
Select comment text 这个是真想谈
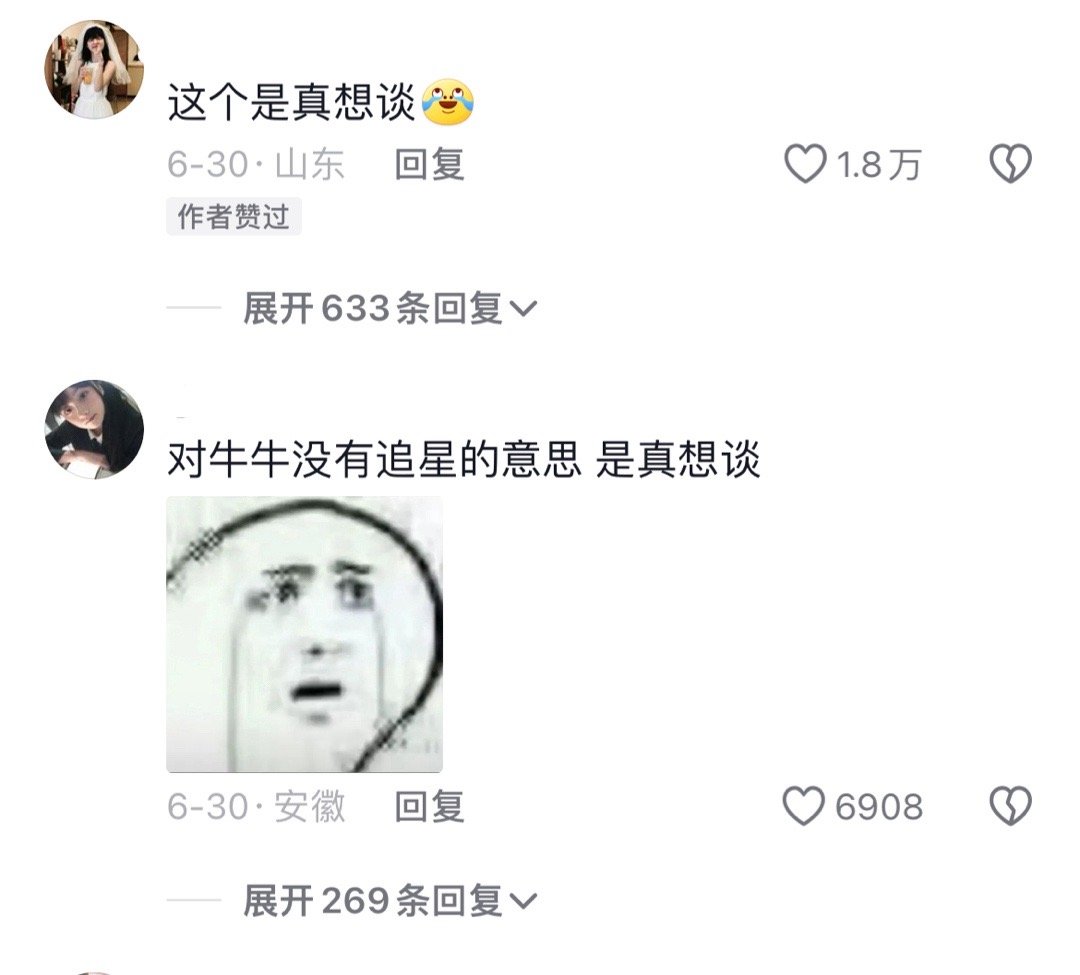(291, 103)
